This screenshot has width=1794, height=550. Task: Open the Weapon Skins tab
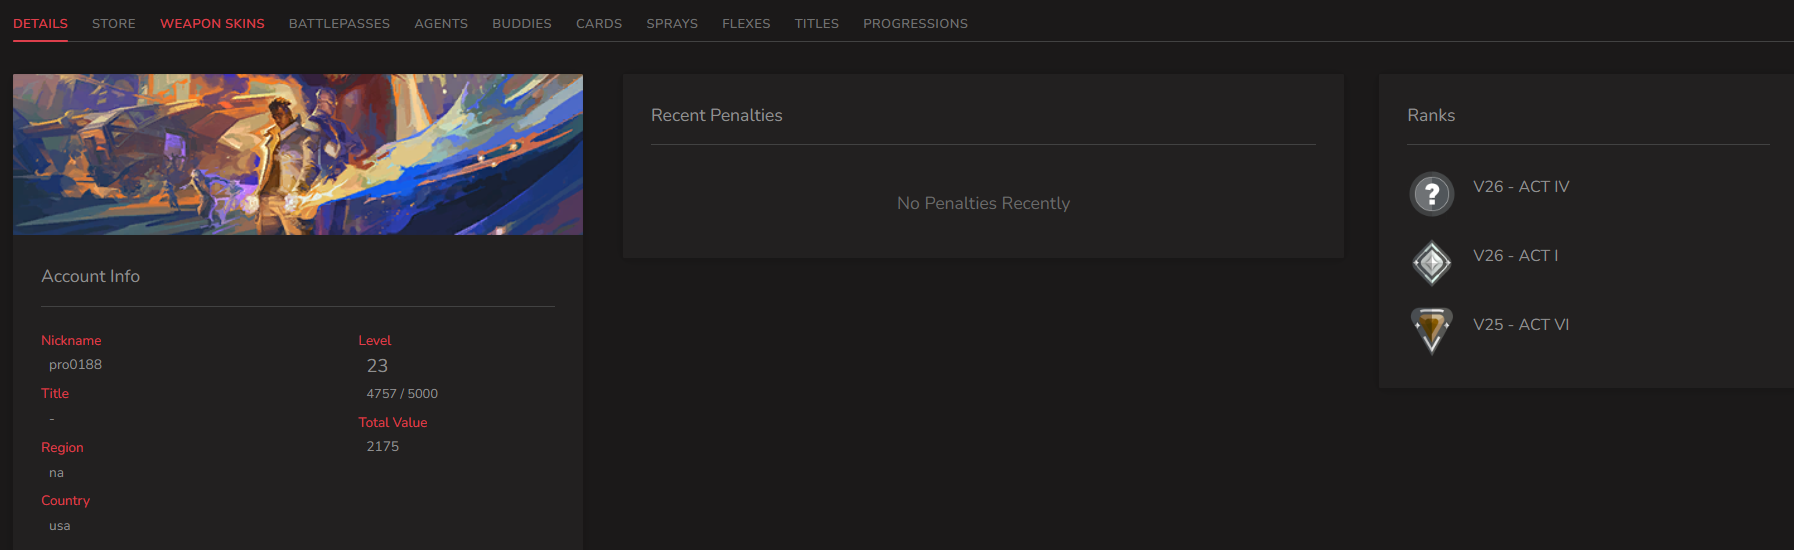[x=212, y=23]
